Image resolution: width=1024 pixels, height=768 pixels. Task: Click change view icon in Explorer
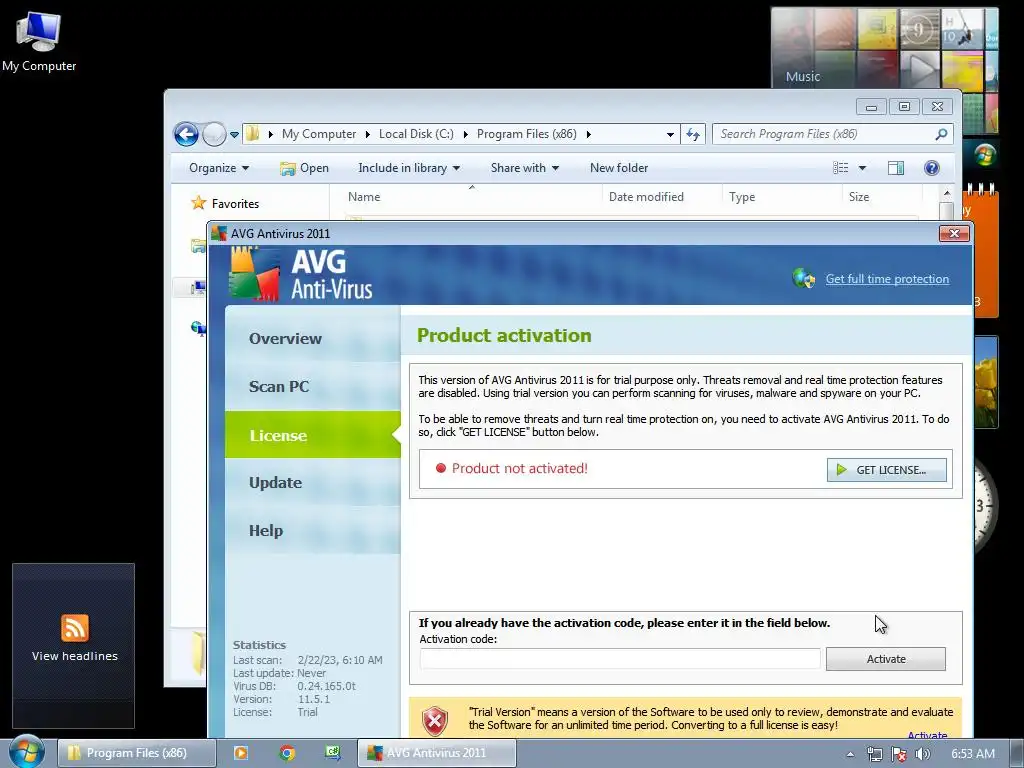(x=840, y=168)
